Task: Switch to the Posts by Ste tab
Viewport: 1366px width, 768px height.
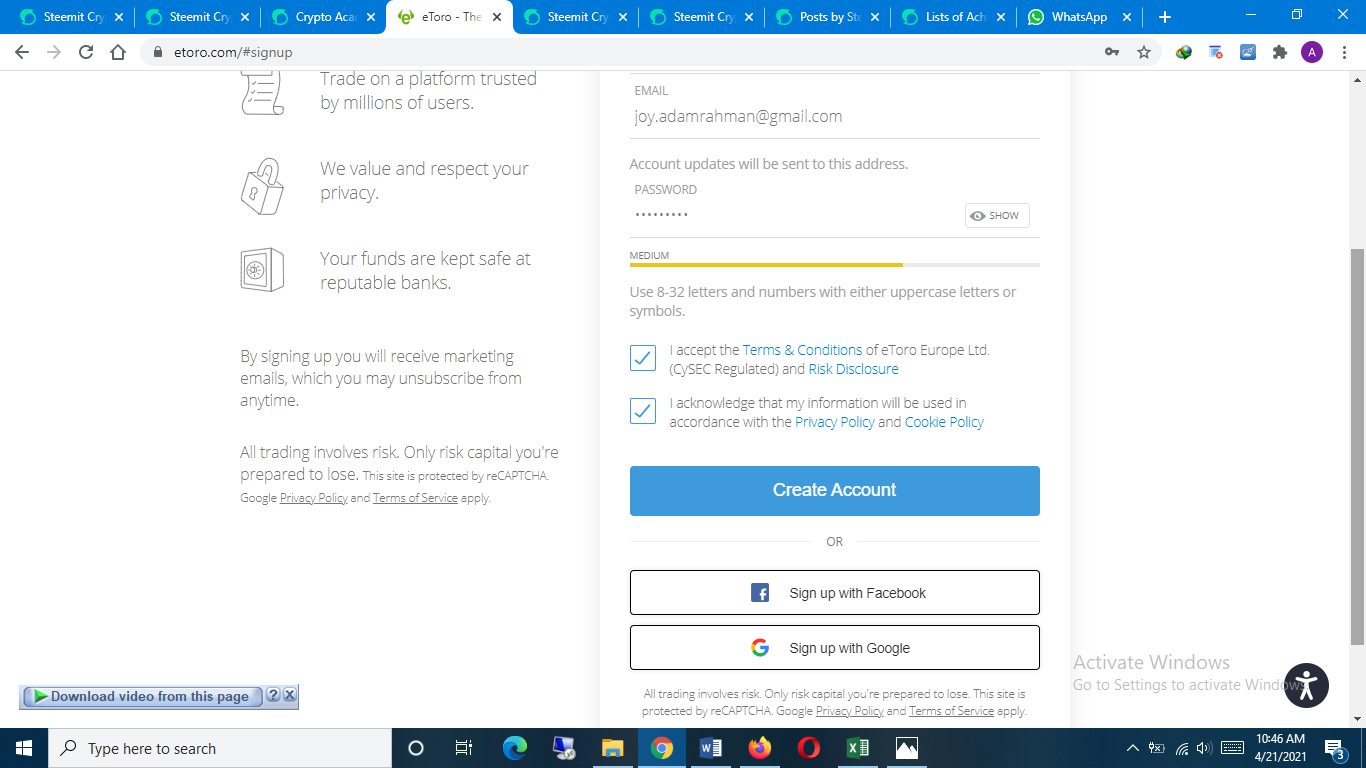Action: pos(827,17)
